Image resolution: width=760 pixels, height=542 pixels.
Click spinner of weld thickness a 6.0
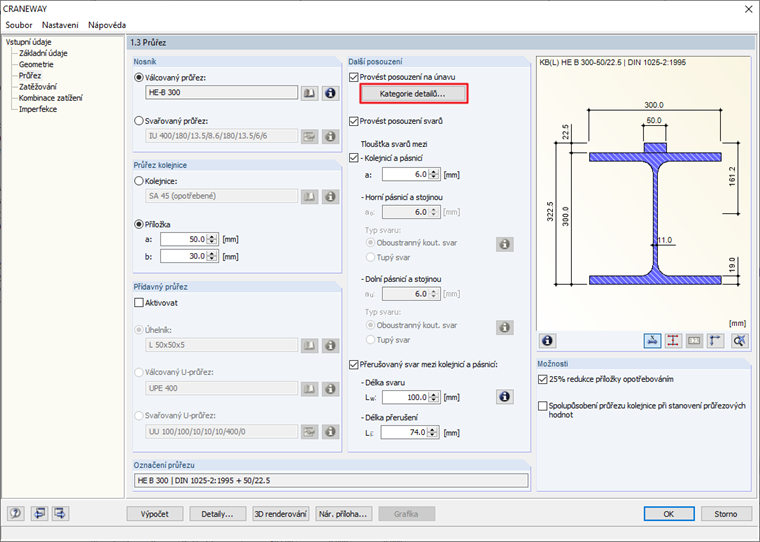434,175
